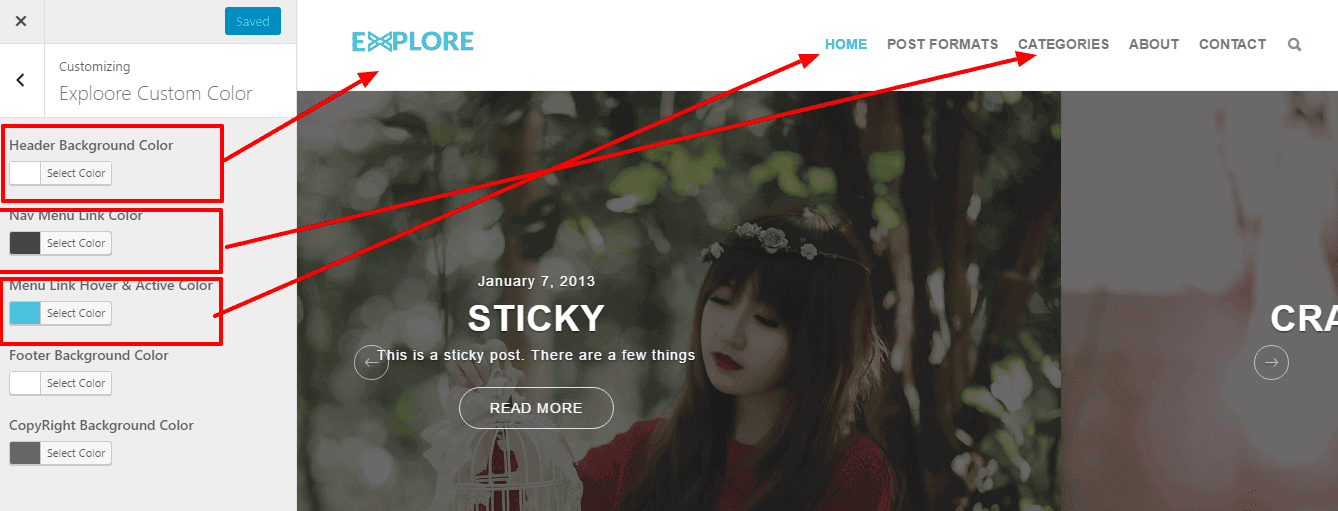This screenshot has height=511, width=1338.
Task: Click the STICKY post title
Action: (x=536, y=318)
